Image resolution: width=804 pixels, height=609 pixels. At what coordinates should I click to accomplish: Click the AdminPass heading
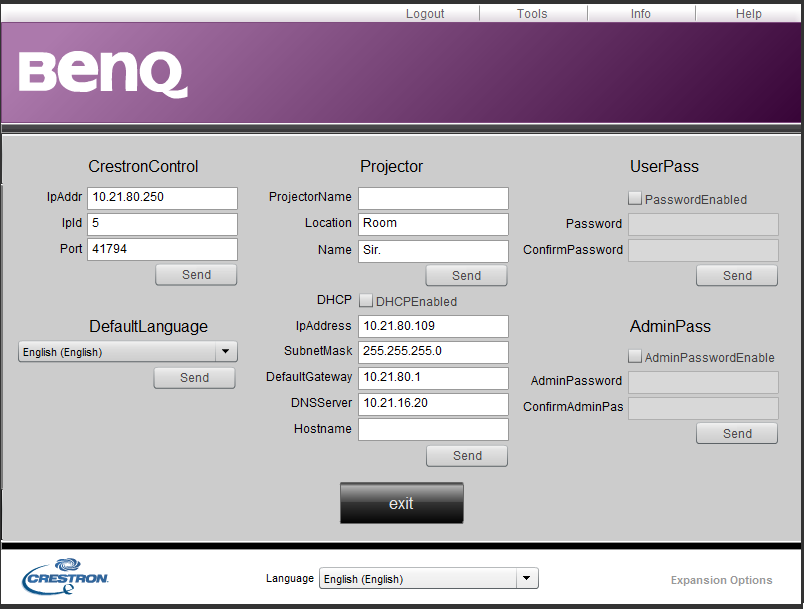670,326
